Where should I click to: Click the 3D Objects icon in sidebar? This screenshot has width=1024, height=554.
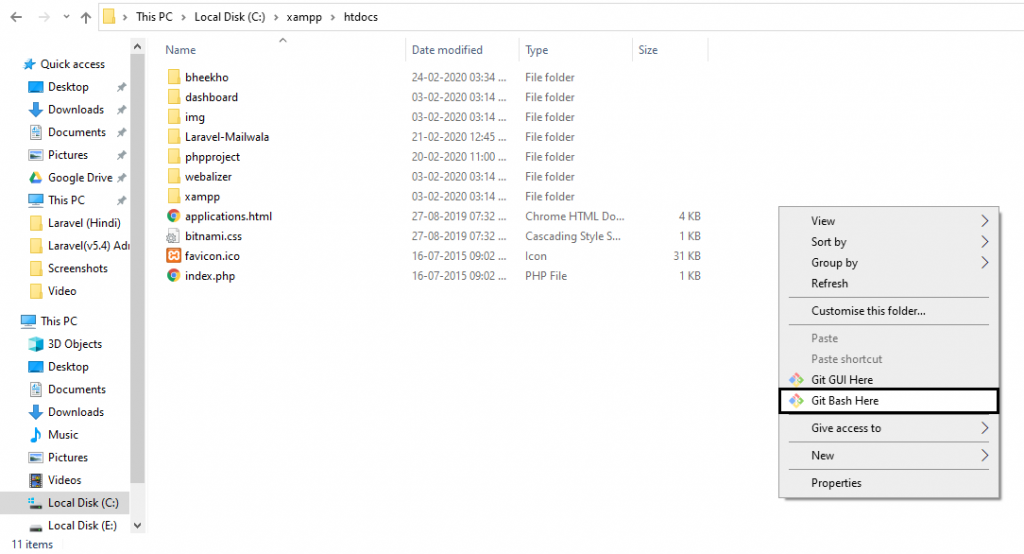(36, 344)
